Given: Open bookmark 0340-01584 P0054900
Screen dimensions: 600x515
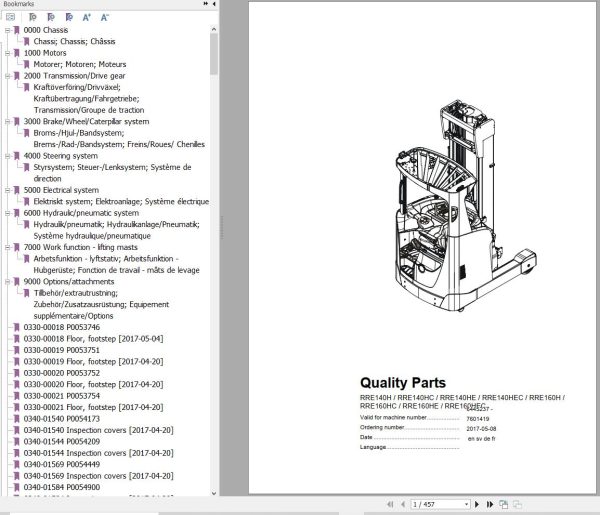Looking at the screenshot, I should [x=62, y=487].
